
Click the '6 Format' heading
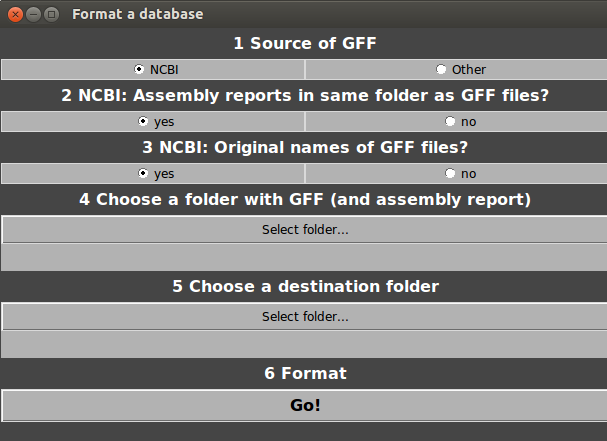(304, 374)
